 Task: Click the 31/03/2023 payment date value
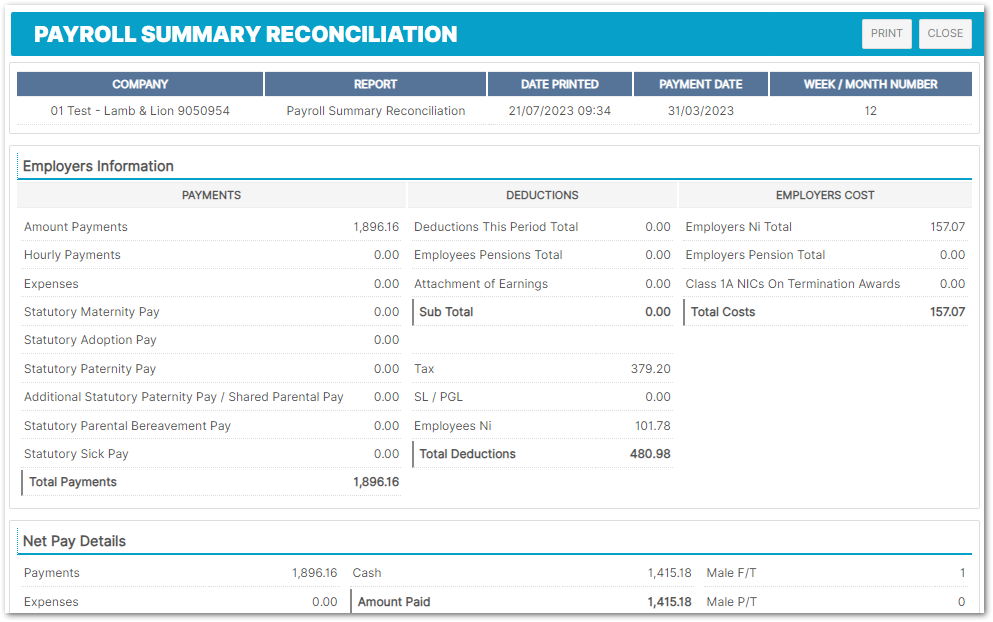(x=700, y=111)
